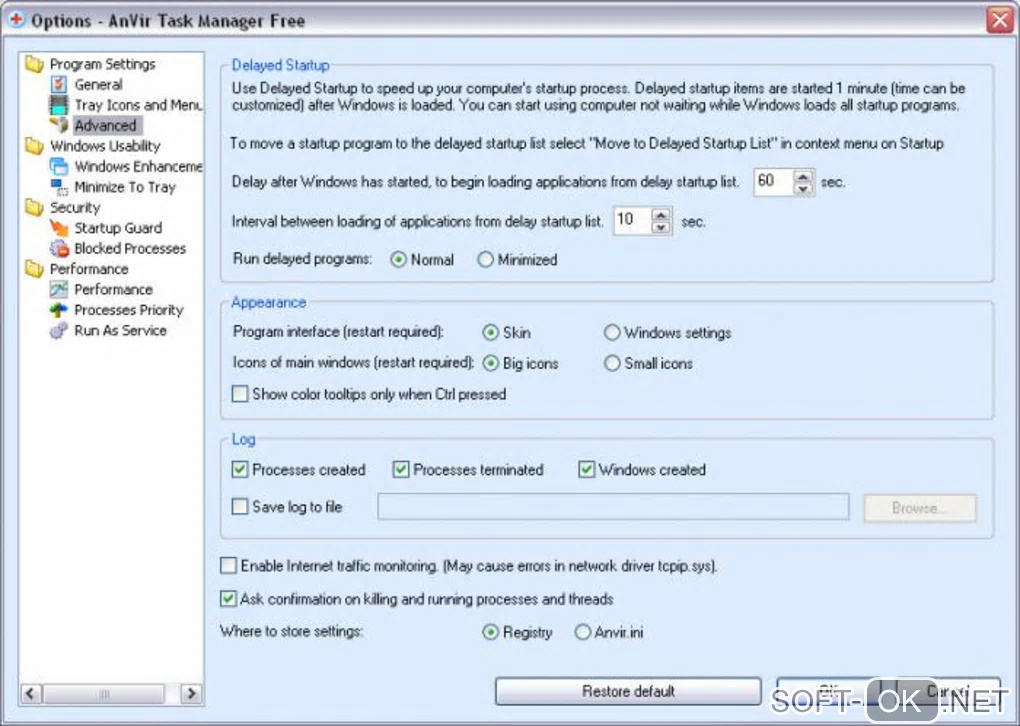Click the Tray Icons and Menu icon

[x=59, y=104]
